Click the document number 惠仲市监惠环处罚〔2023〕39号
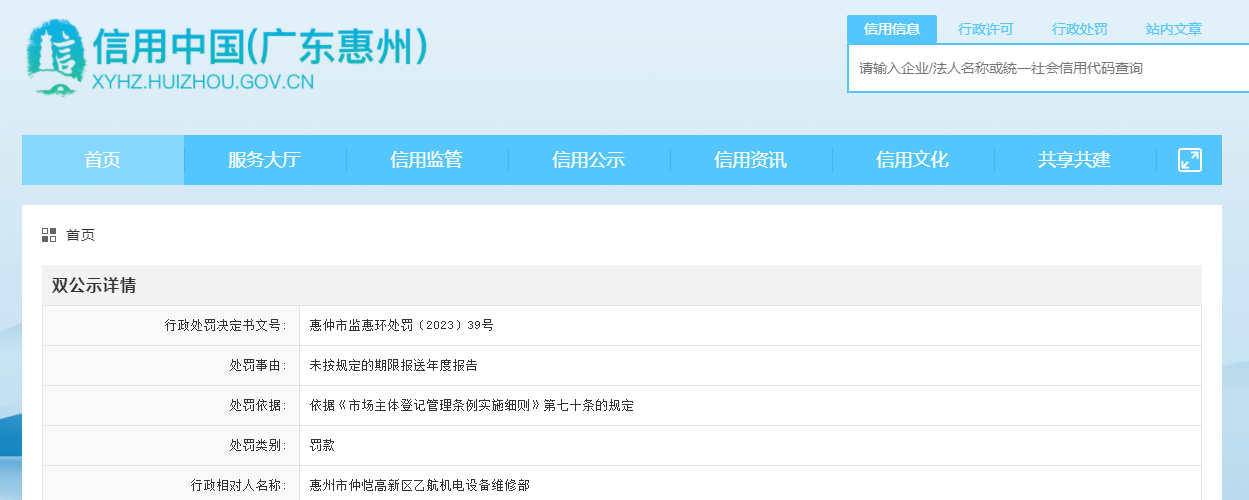The width and height of the screenshot is (1249, 500). coord(402,325)
